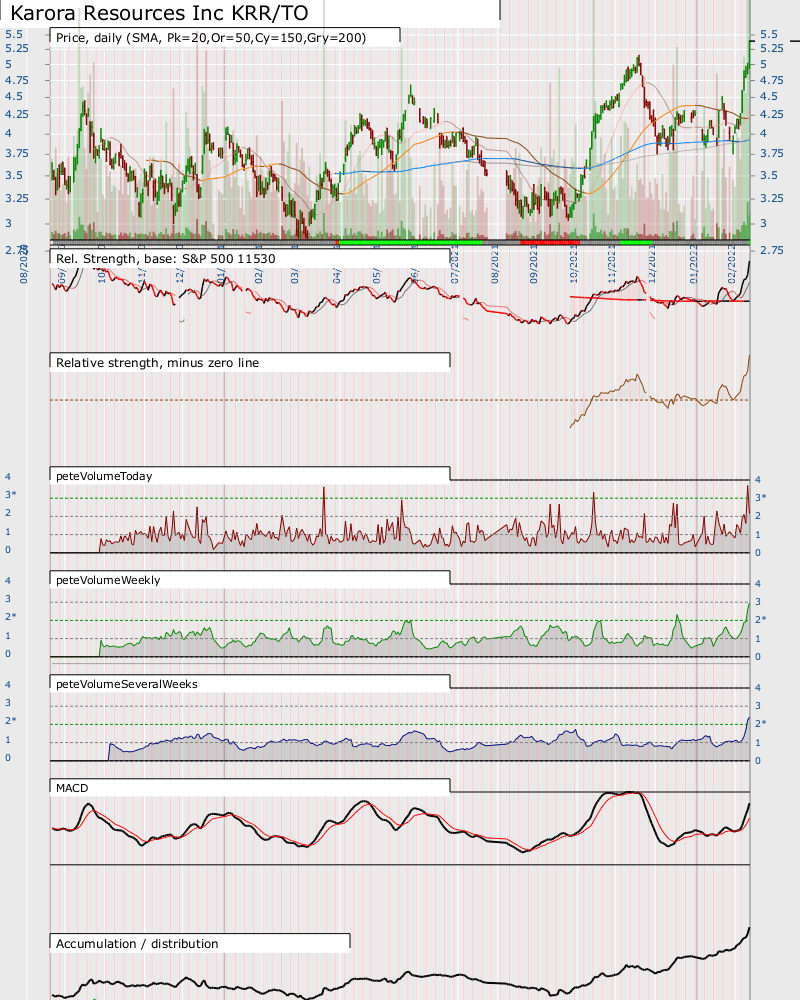Click 3.25 on the left price axis
This screenshot has height=1000, width=800.
(17, 198)
